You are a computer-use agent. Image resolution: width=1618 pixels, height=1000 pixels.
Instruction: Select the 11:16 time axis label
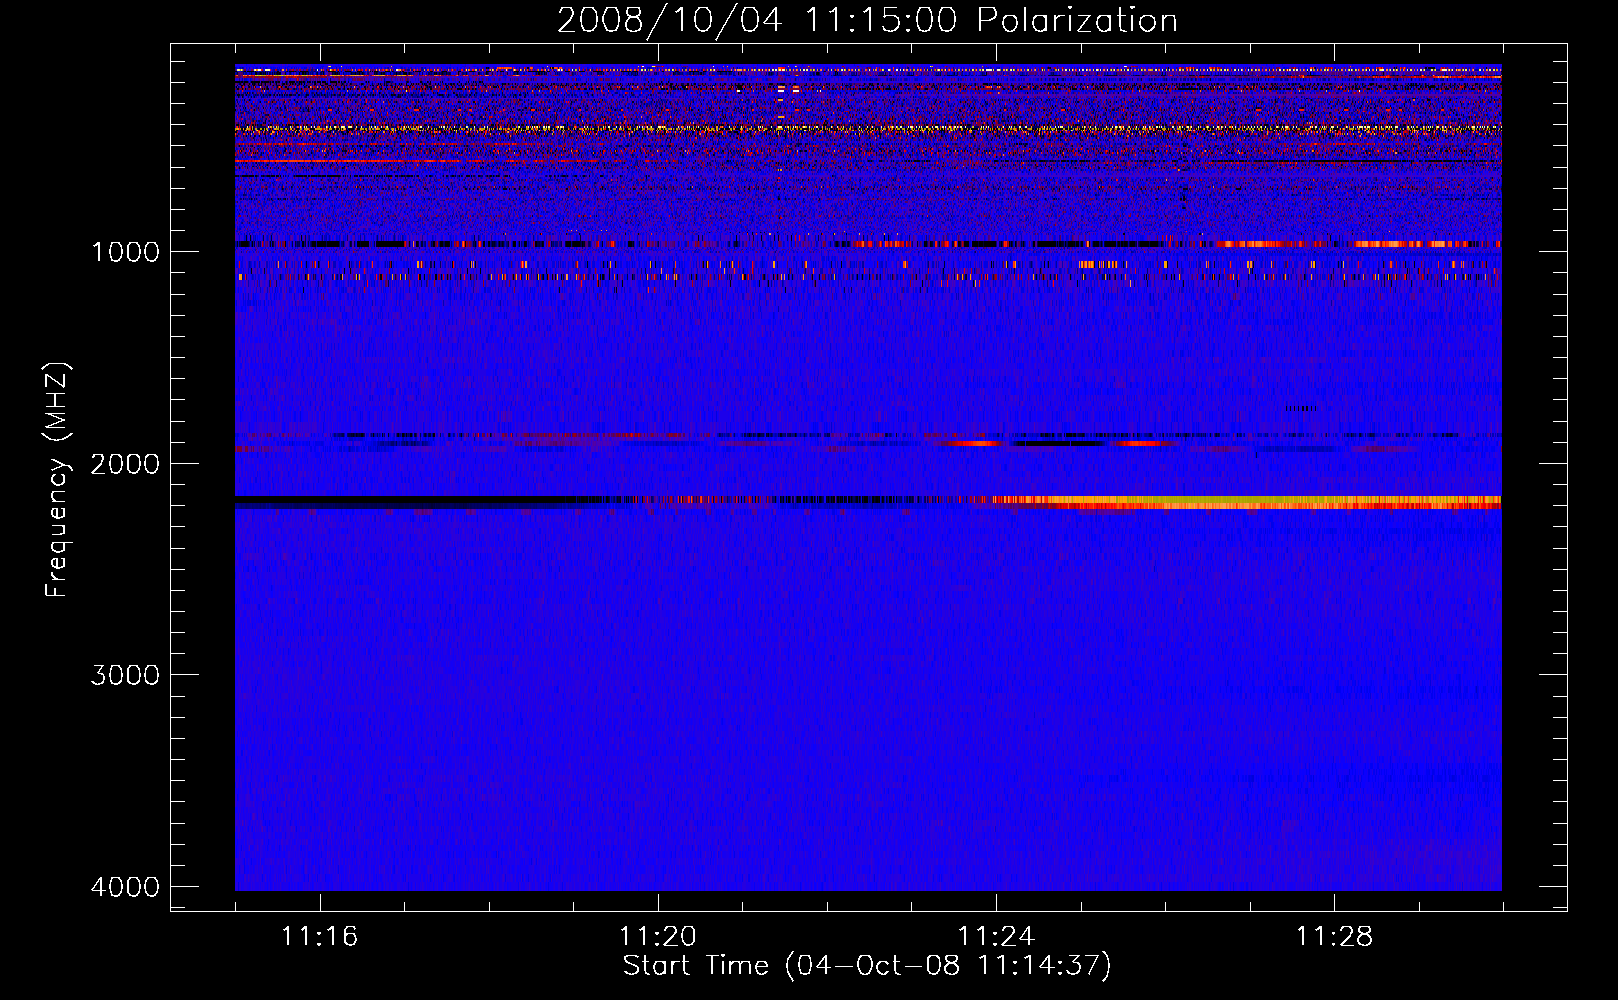tap(319, 937)
